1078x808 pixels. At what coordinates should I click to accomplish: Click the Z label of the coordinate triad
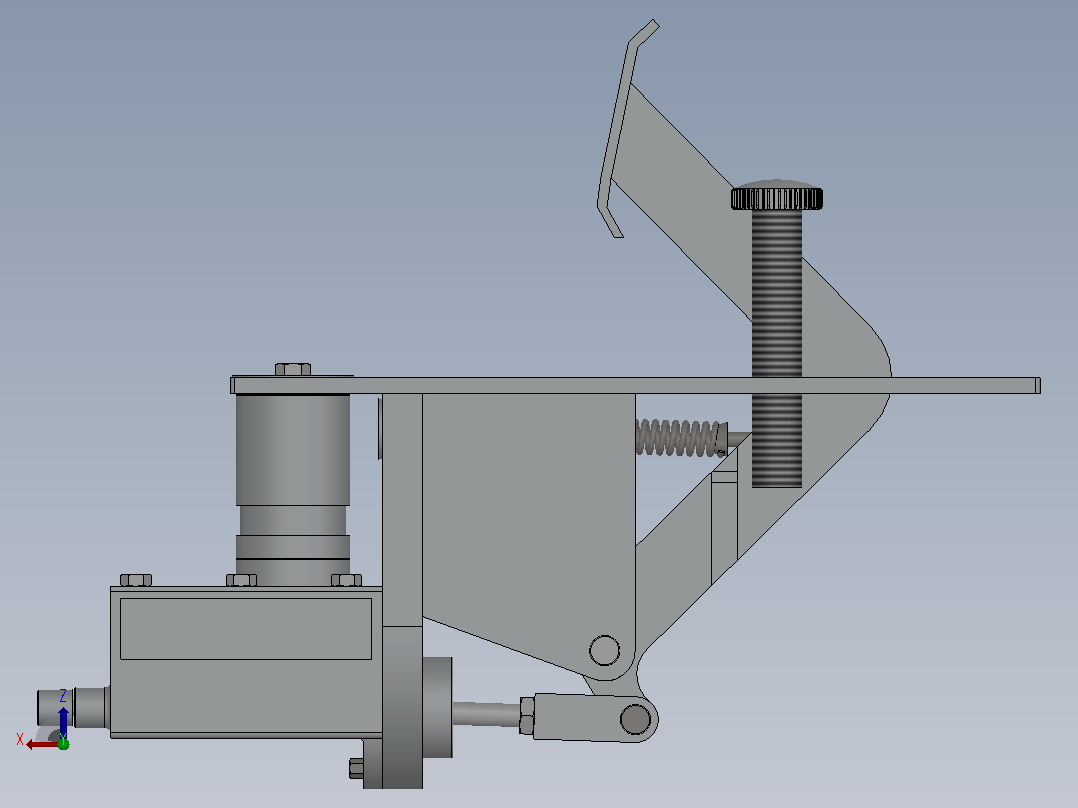click(63, 695)
